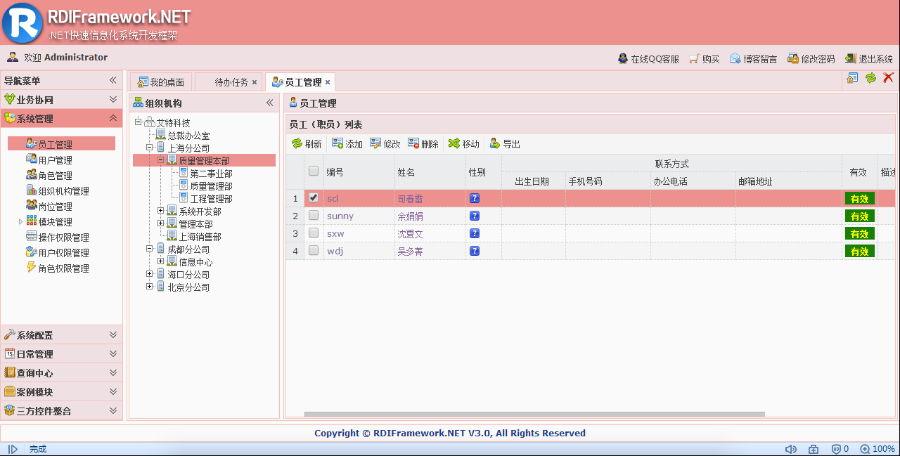Close the 待办任务 tab
The height and width of the screenshot is (456, 900).
254,82
